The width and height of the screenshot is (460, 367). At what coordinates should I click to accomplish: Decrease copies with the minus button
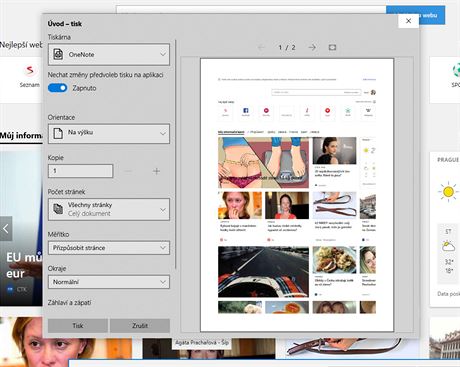pyautogui.click(x=128, y=171)
